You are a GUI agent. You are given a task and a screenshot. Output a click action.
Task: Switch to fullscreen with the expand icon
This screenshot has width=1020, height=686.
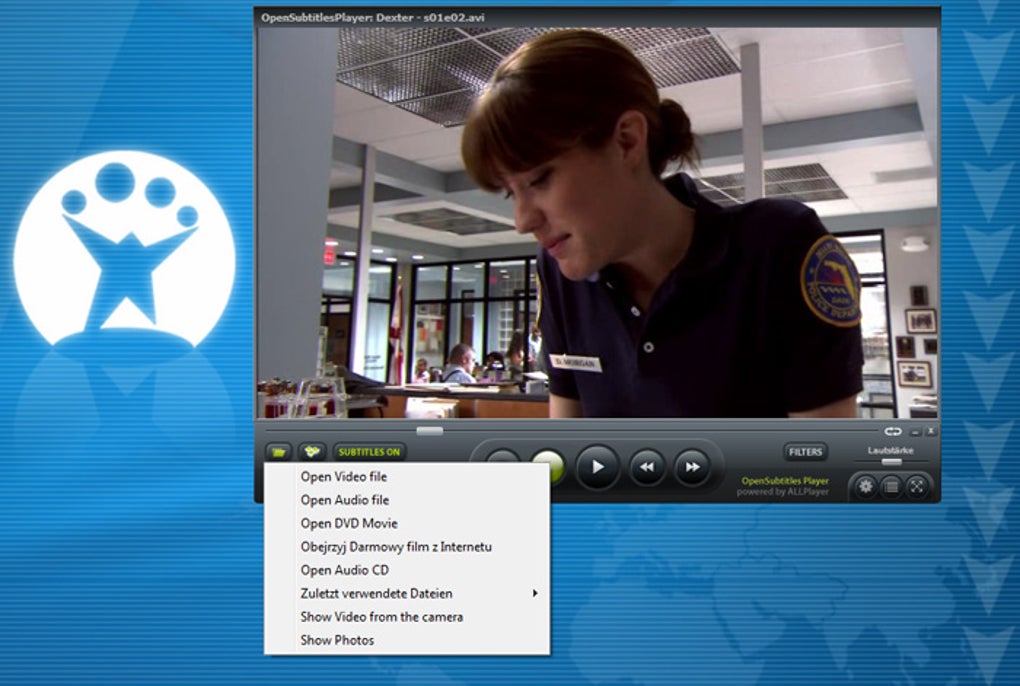917,486
